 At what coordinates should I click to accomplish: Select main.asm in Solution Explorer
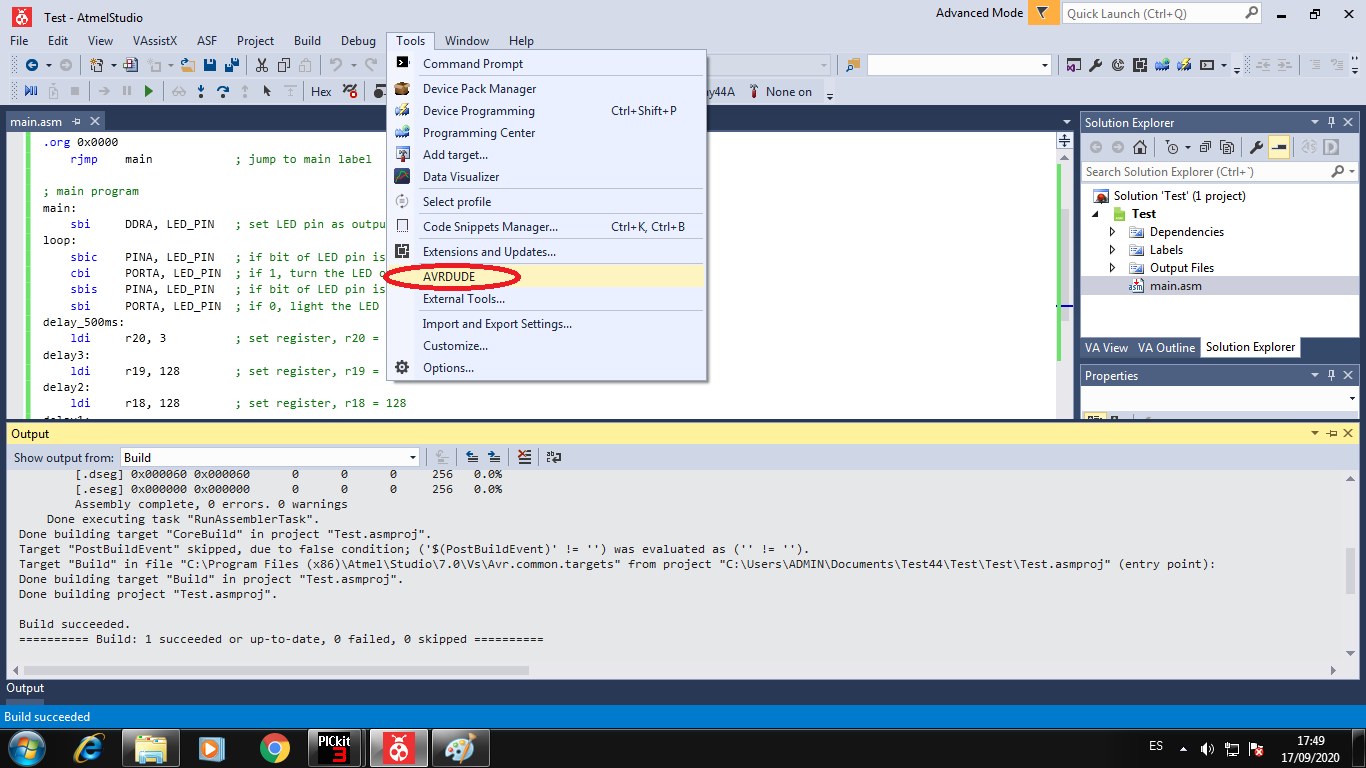click(1175, 286)
